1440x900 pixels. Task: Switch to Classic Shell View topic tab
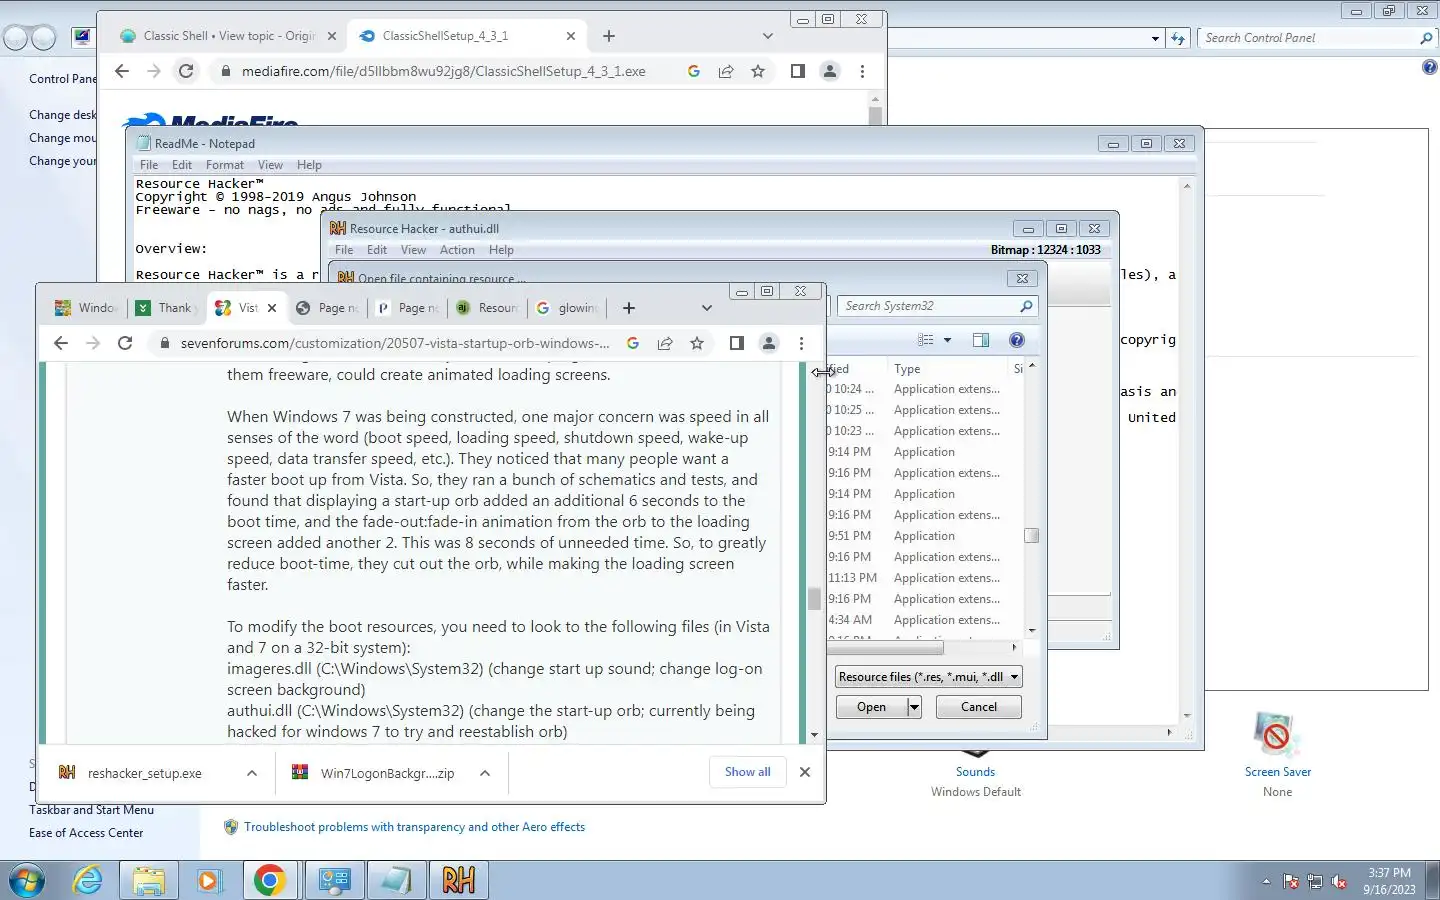click(x=228, y=36)
